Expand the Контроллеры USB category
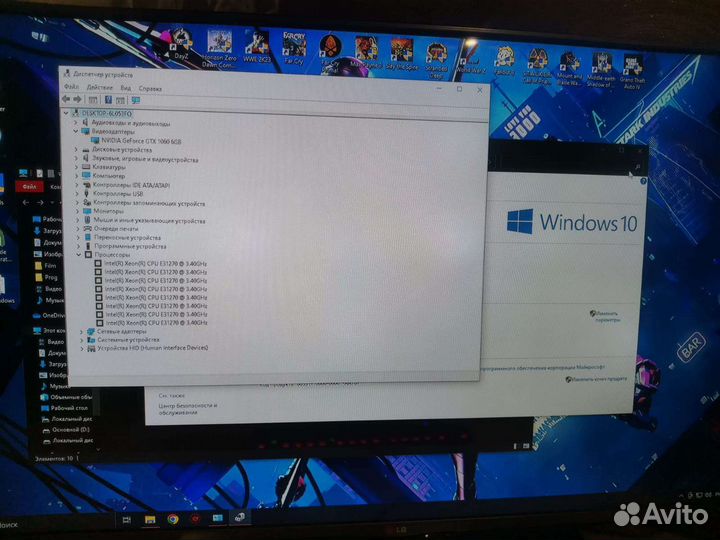720x540 pixels. pos(77,194)
